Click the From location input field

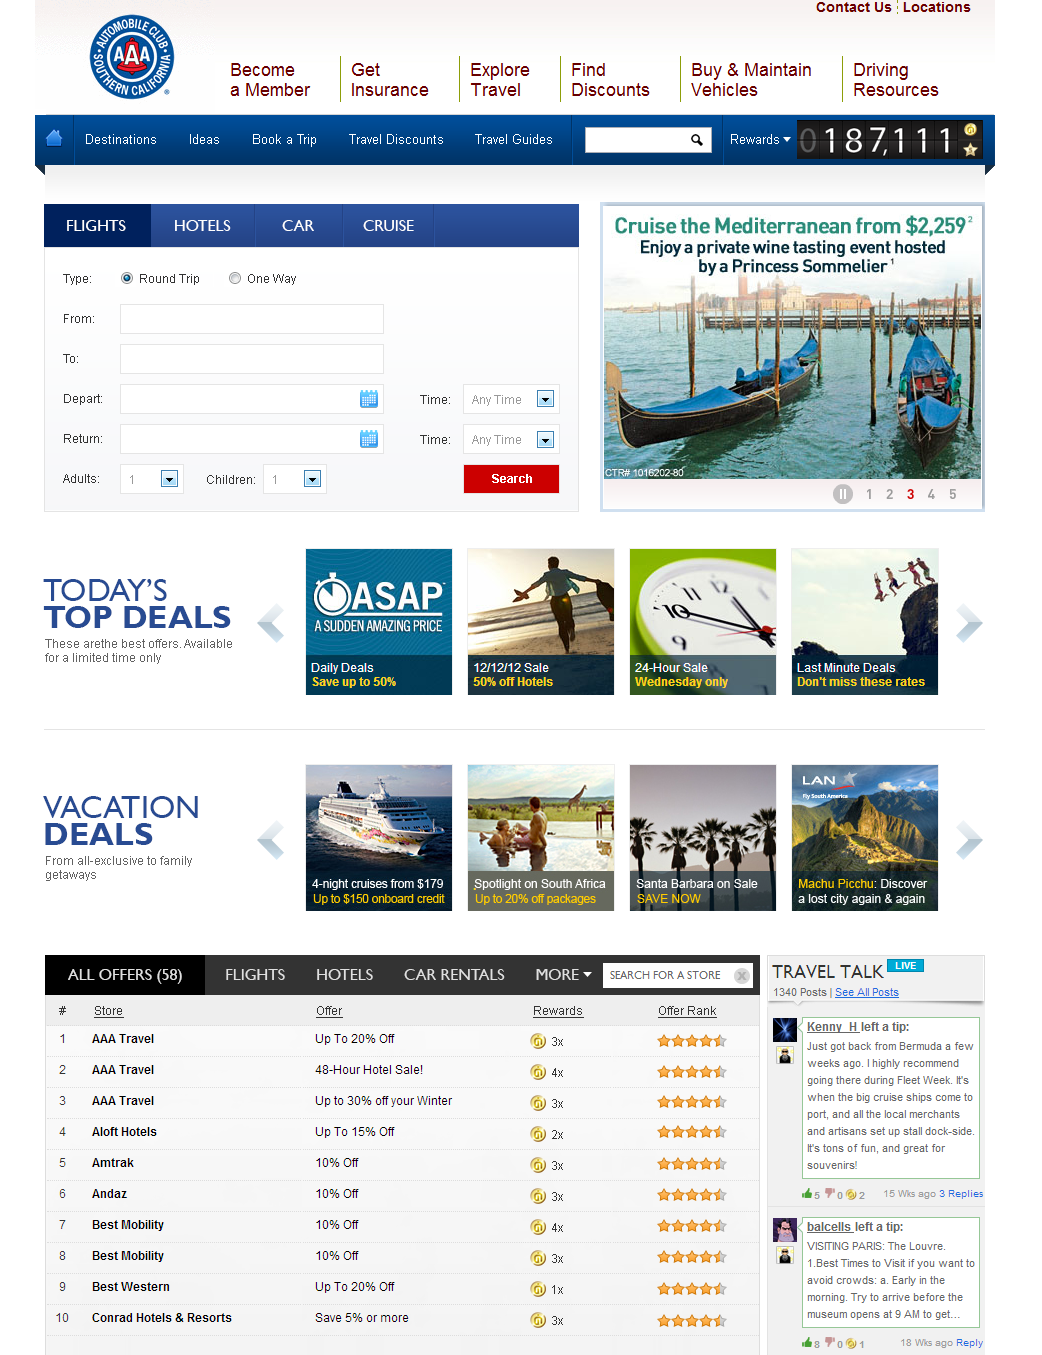(252, 319)
